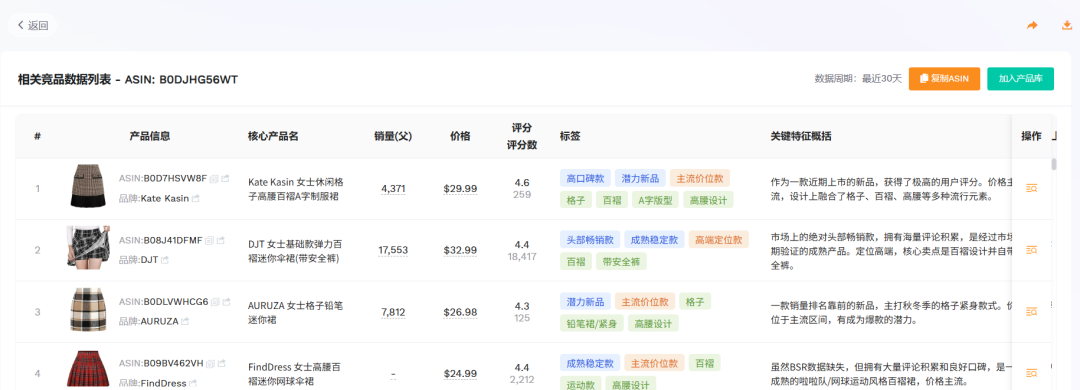Click the 关键特征概括 column header
Viewport: 1080px width, 390px height.
[801, 136]
